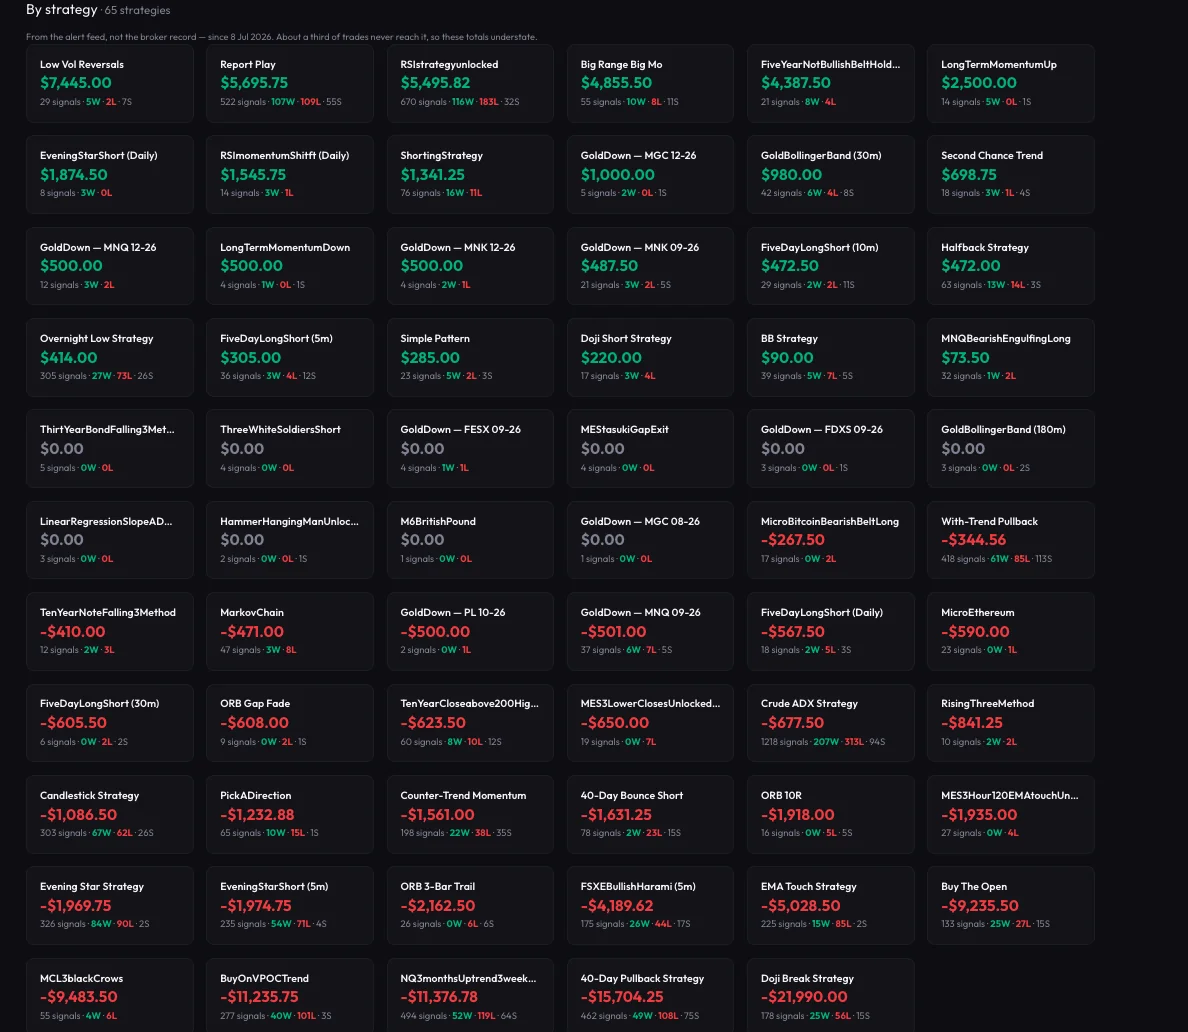Open the ORB Gap Fade card
The height and width of the screenshot is (1032, 1188).
pyautogui.click(x=289, y=723)
